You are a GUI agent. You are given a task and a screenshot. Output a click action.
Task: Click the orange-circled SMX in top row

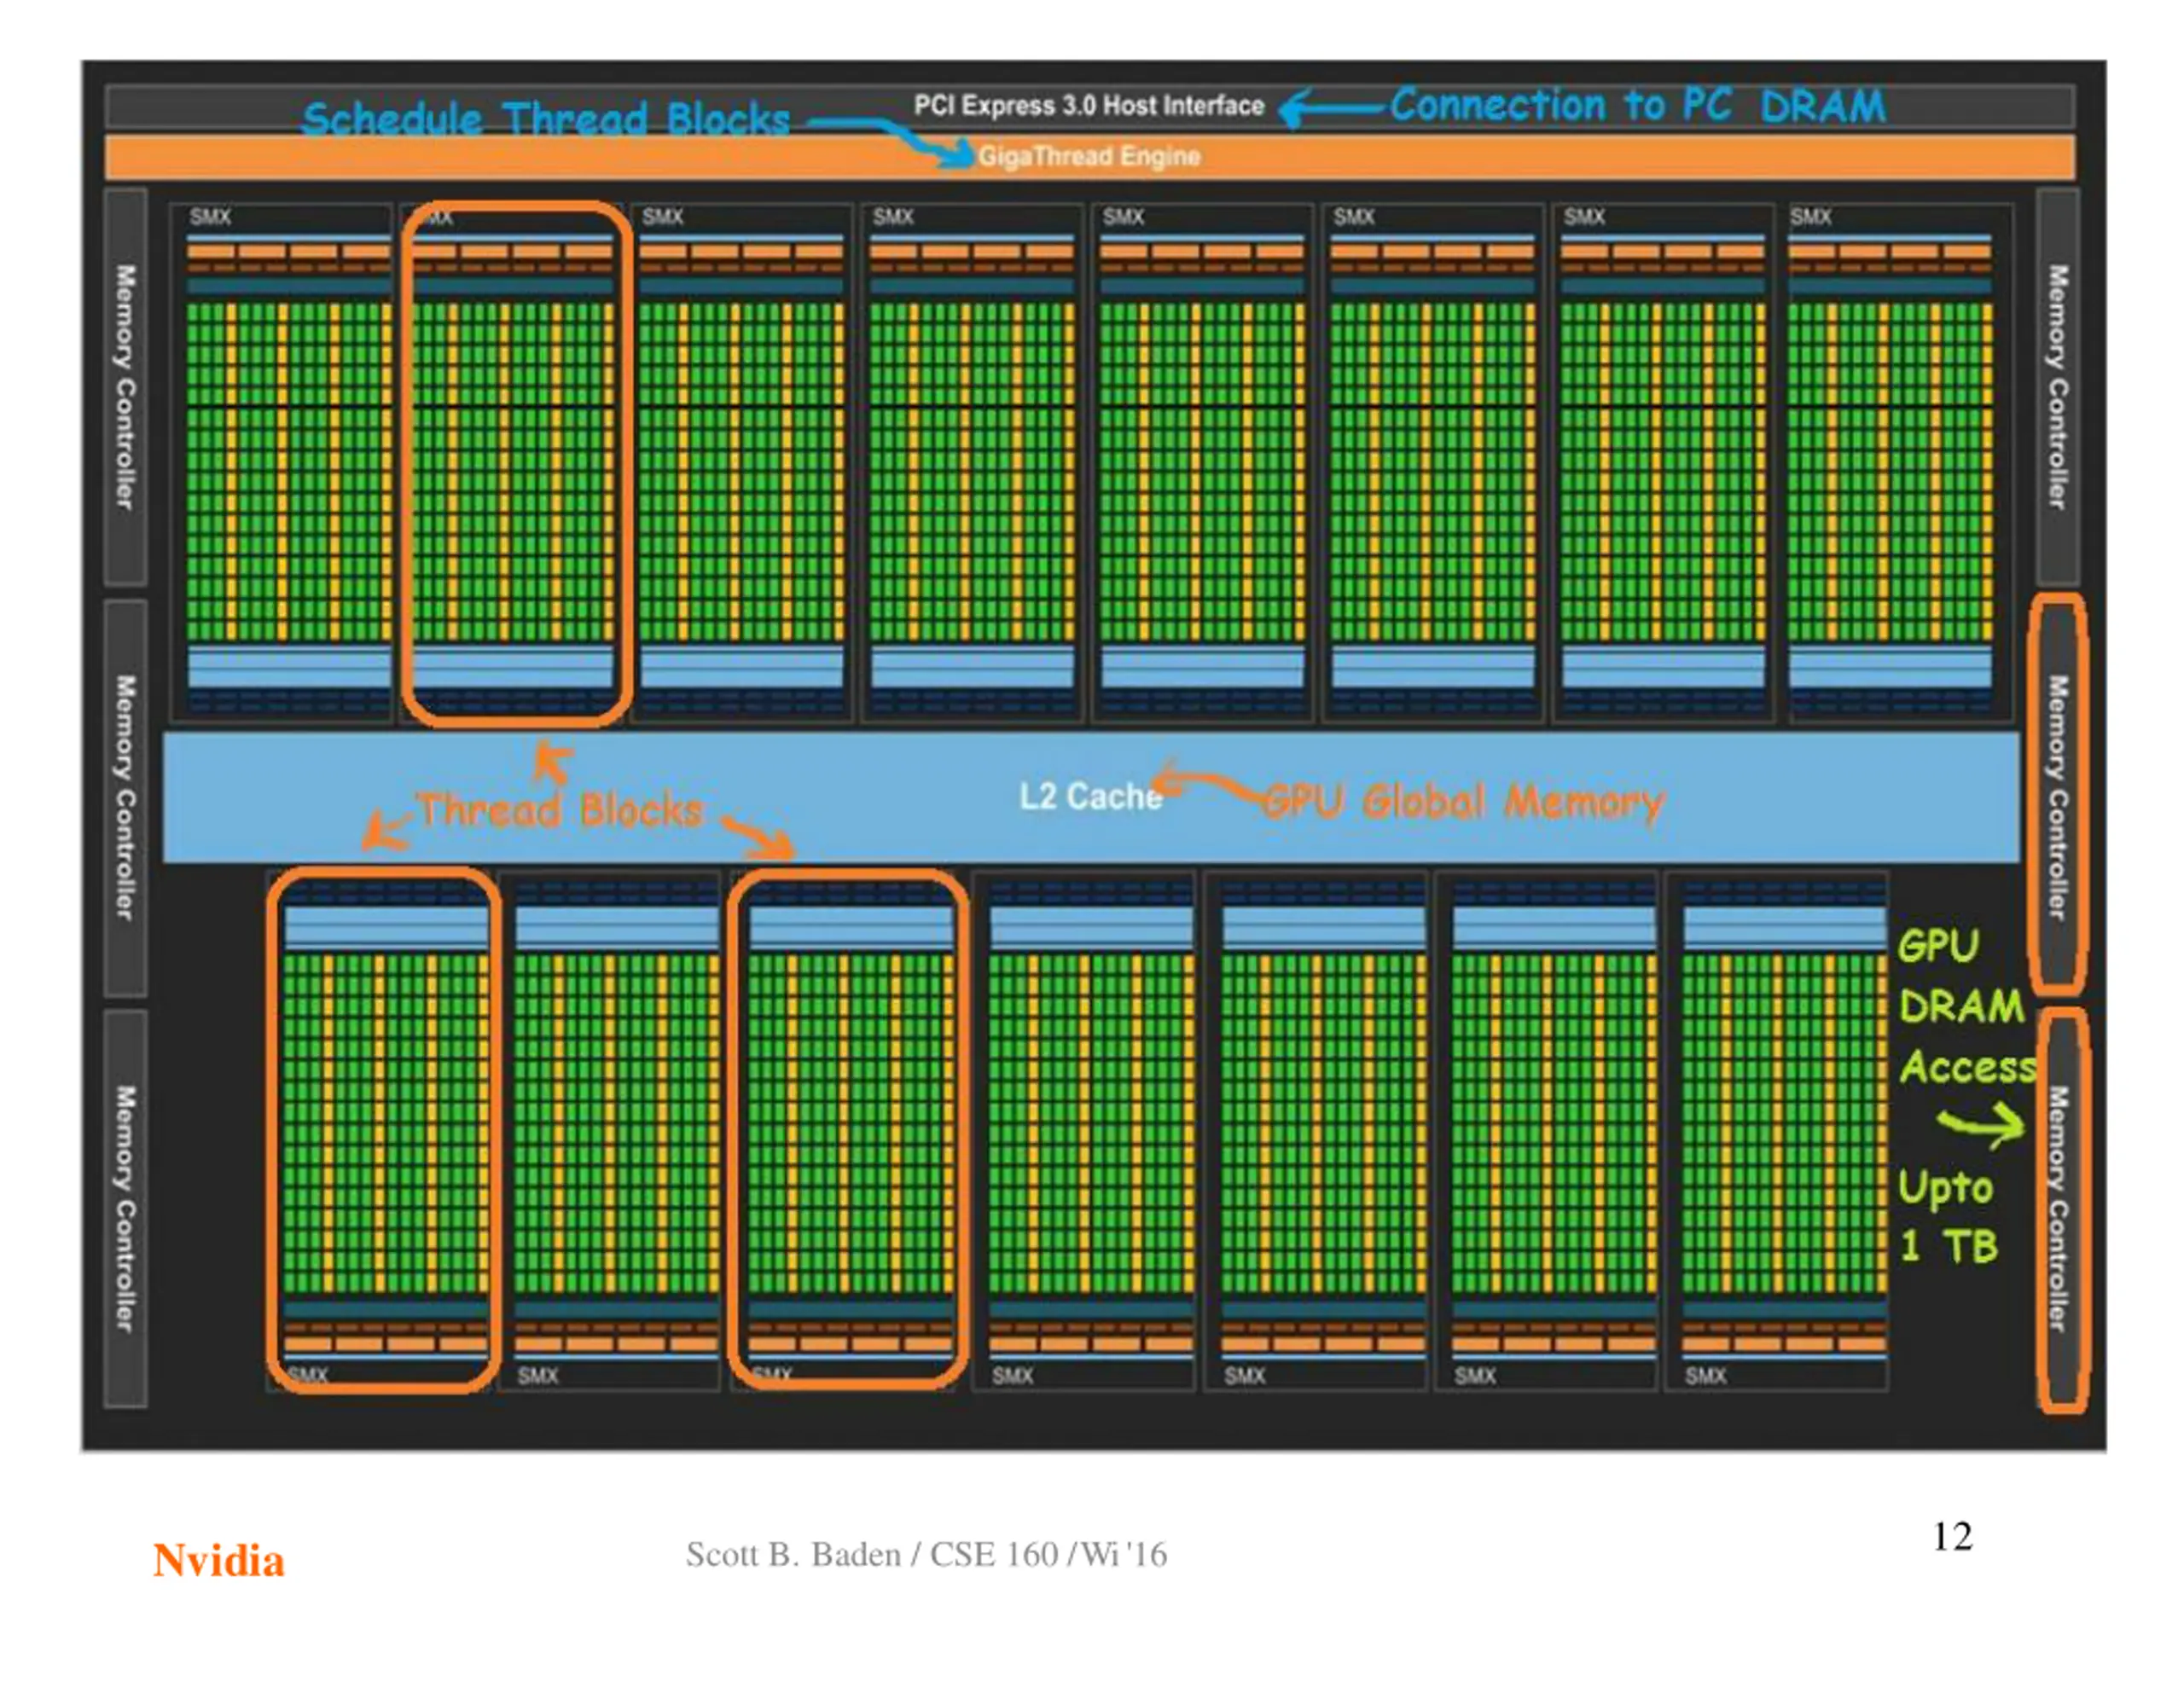[x=517, y=463]
